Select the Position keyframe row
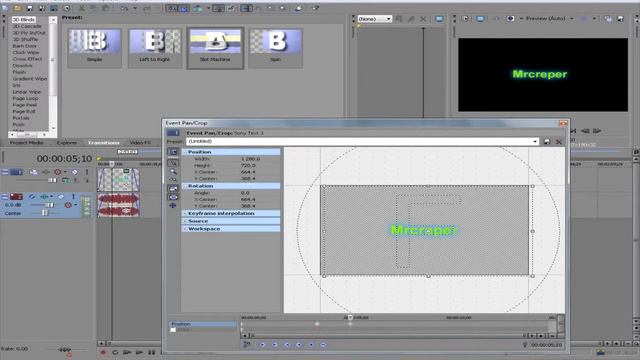The width and height of the screenshot is (640, 360). pos(203,324)
